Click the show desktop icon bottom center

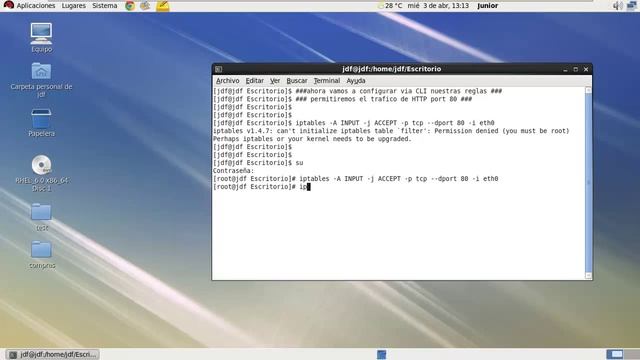[x=382, y=354]
